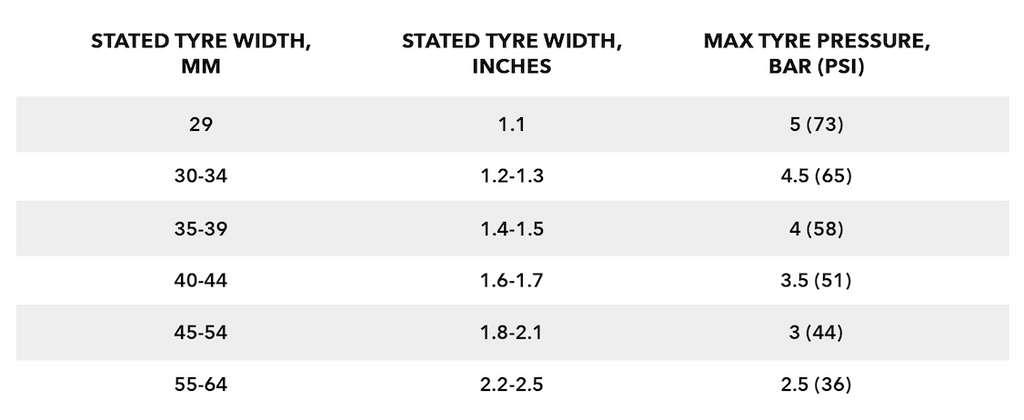Click the 29 mm width cell

(200, 125)
